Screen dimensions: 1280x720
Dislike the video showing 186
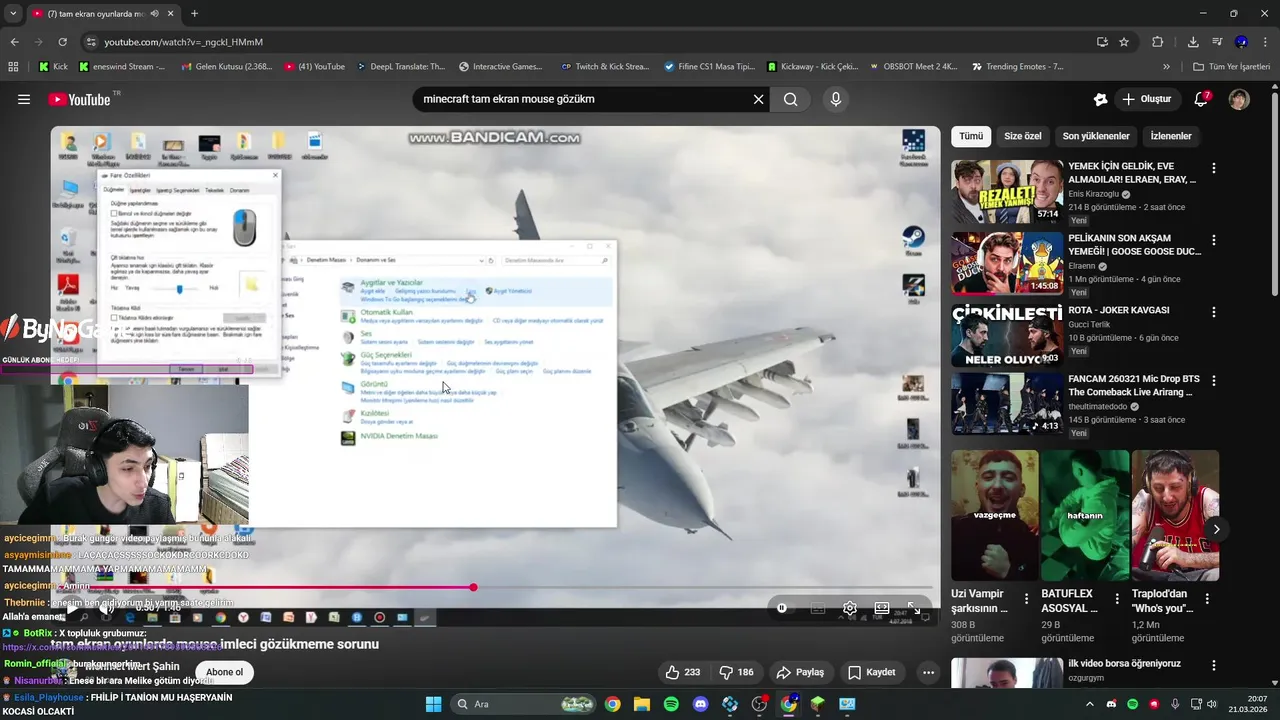point(737,672)
